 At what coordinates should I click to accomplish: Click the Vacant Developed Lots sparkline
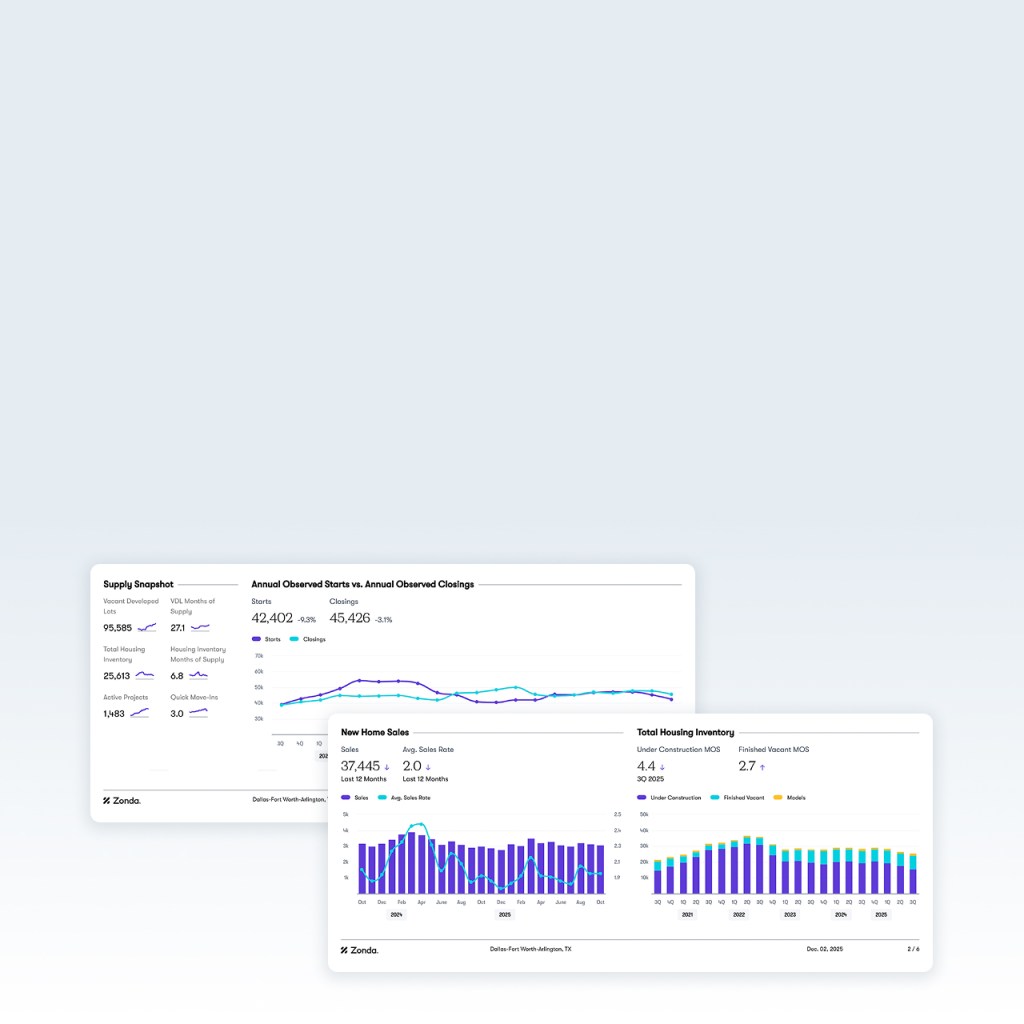point(147,628)
